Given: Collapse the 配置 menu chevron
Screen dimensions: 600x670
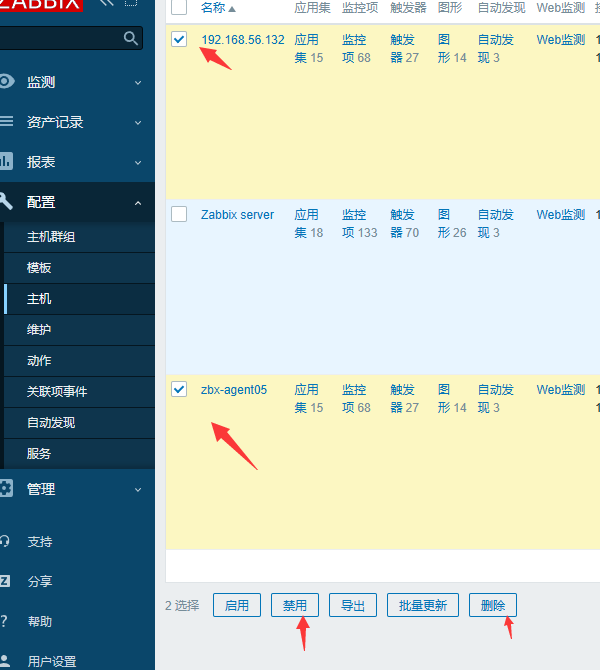Looking at the screenshot, I should [x=138, y=203].
